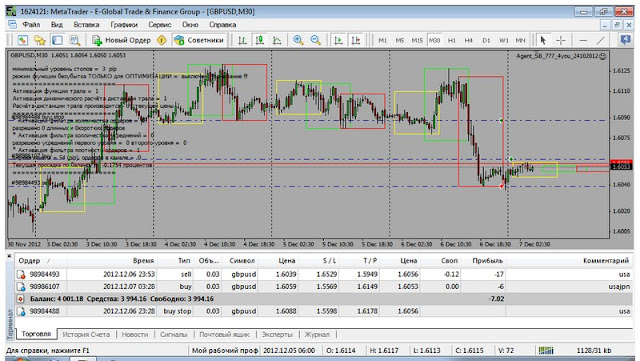Click T/P value 1.5949
The height and width of the screenshot is (361, 640).
pos(367,274)
